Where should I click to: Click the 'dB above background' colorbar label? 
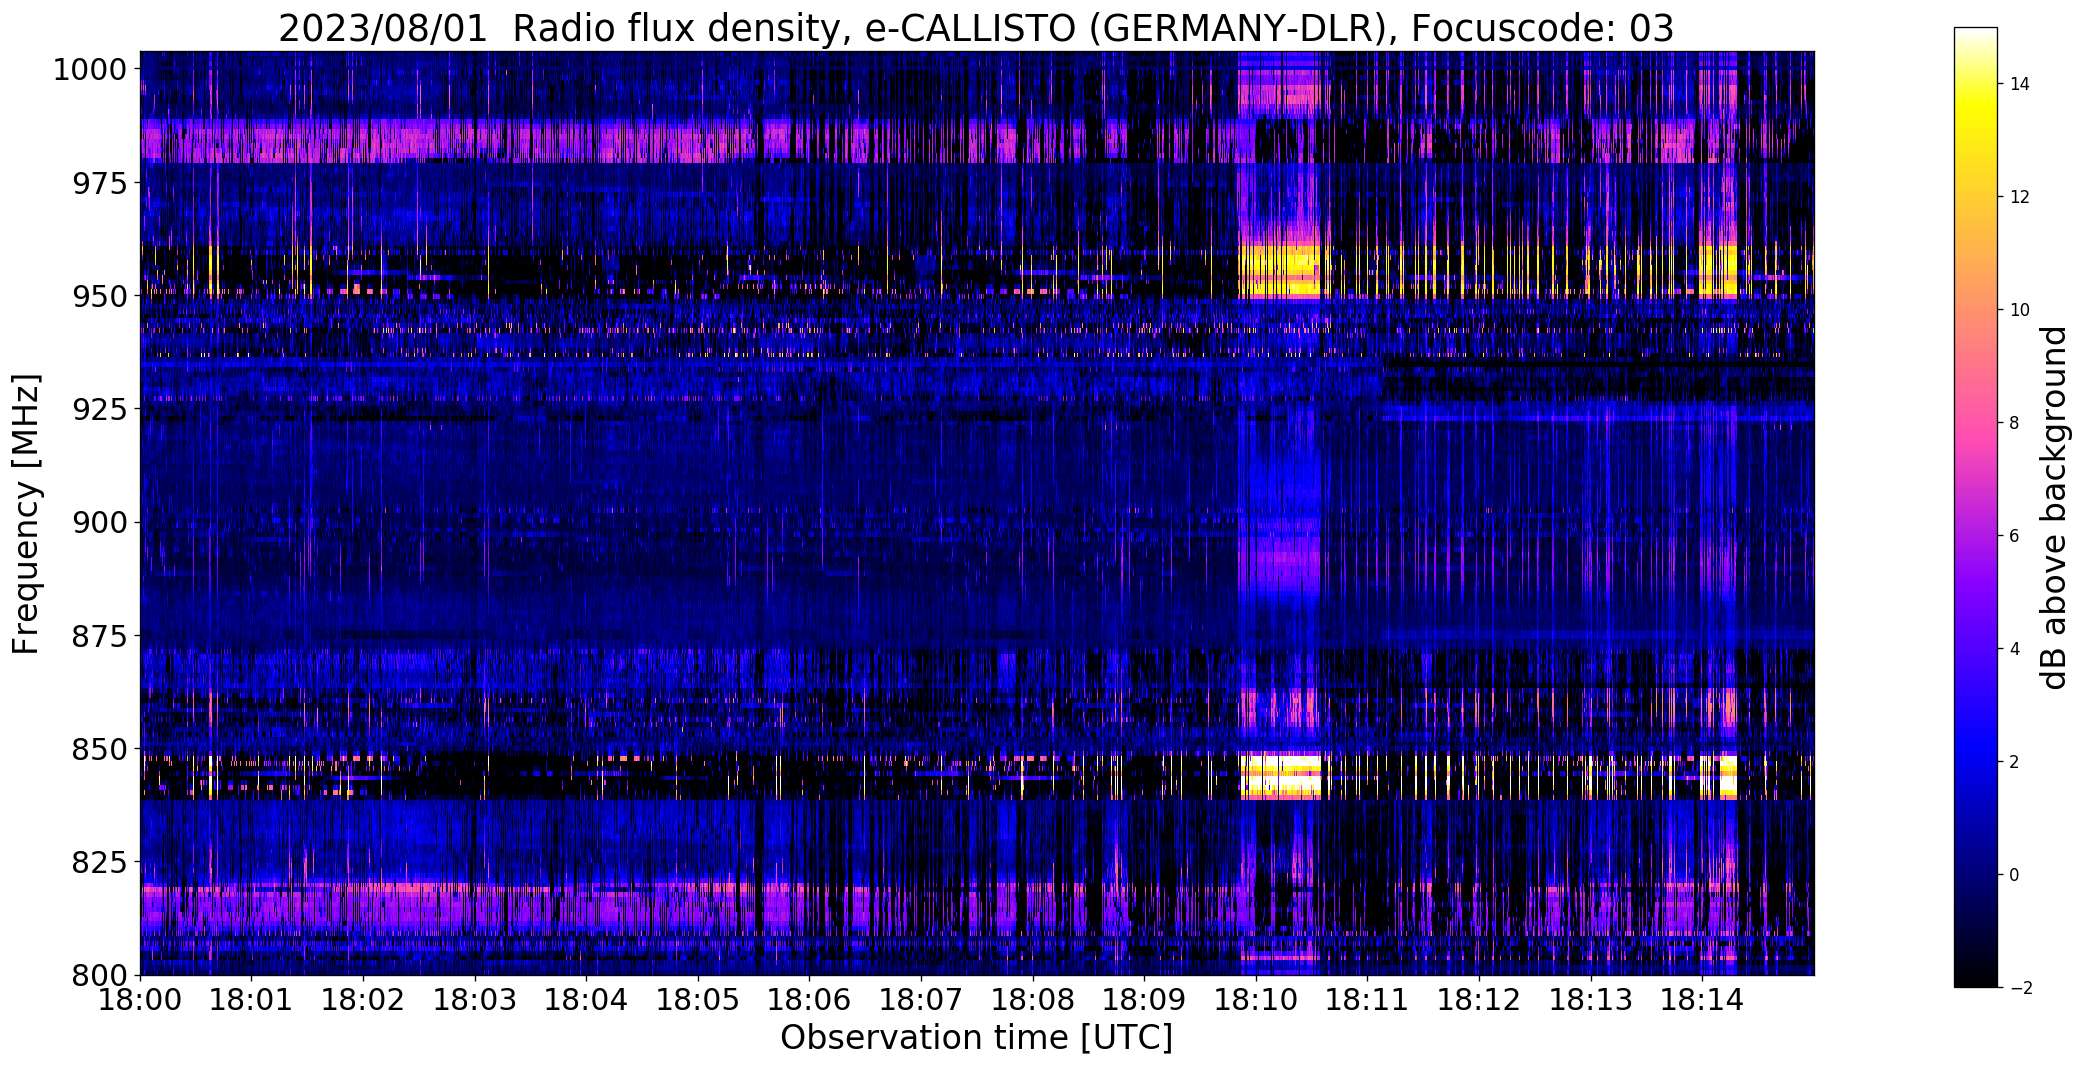click(2054, 508)
